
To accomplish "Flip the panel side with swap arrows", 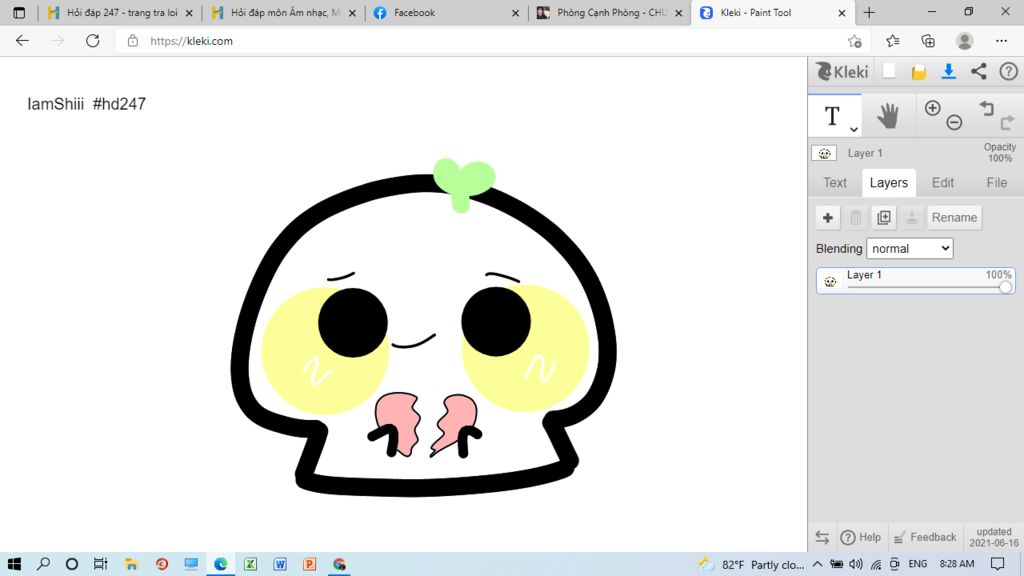I will (822, 537).
